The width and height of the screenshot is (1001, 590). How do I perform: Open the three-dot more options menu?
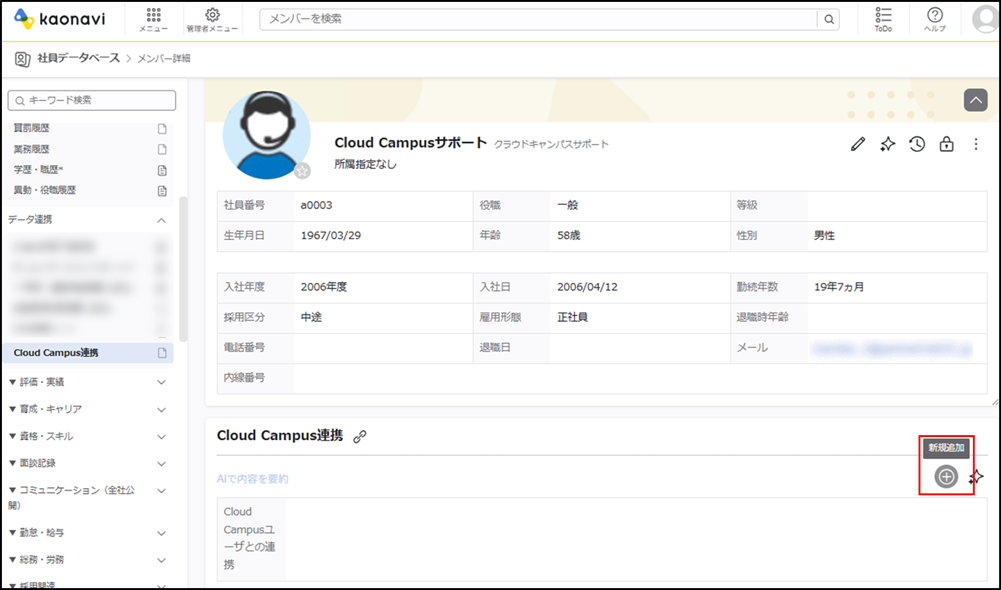(x=975, y=144)
